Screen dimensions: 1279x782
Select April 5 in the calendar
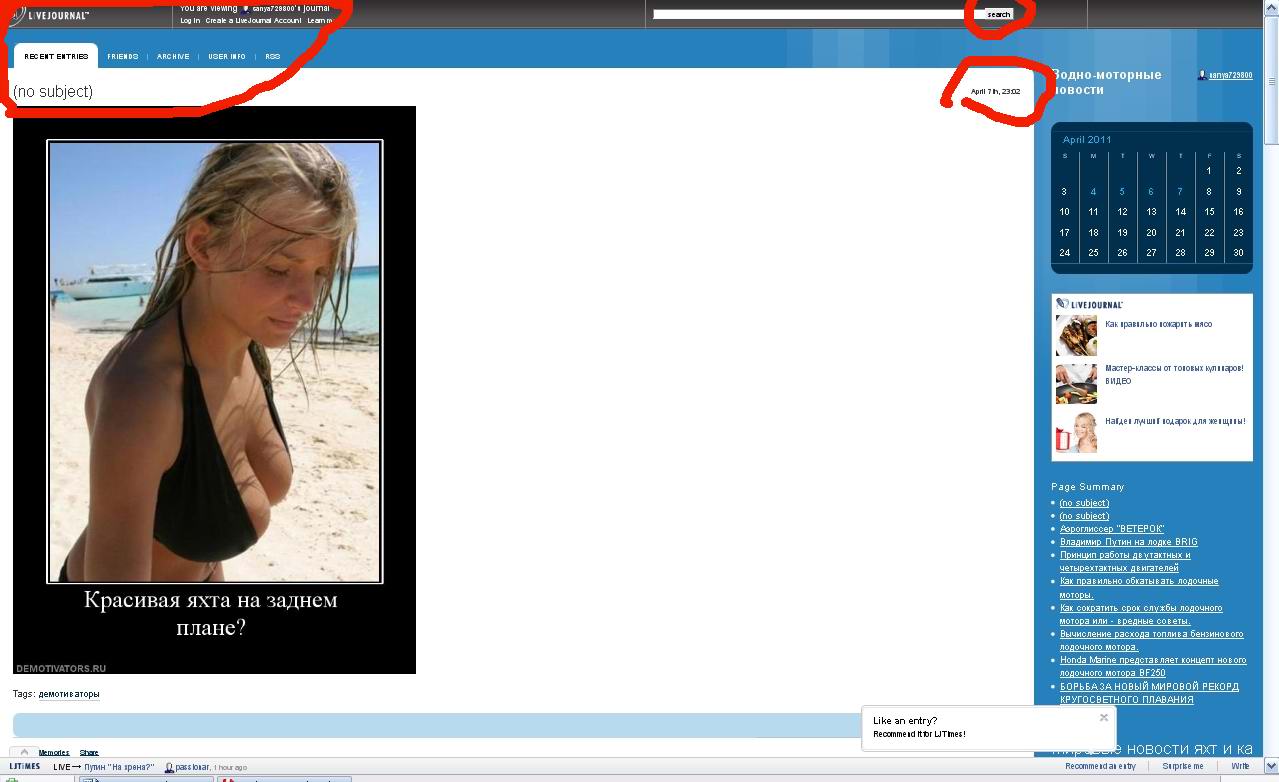click(1122, 192)
